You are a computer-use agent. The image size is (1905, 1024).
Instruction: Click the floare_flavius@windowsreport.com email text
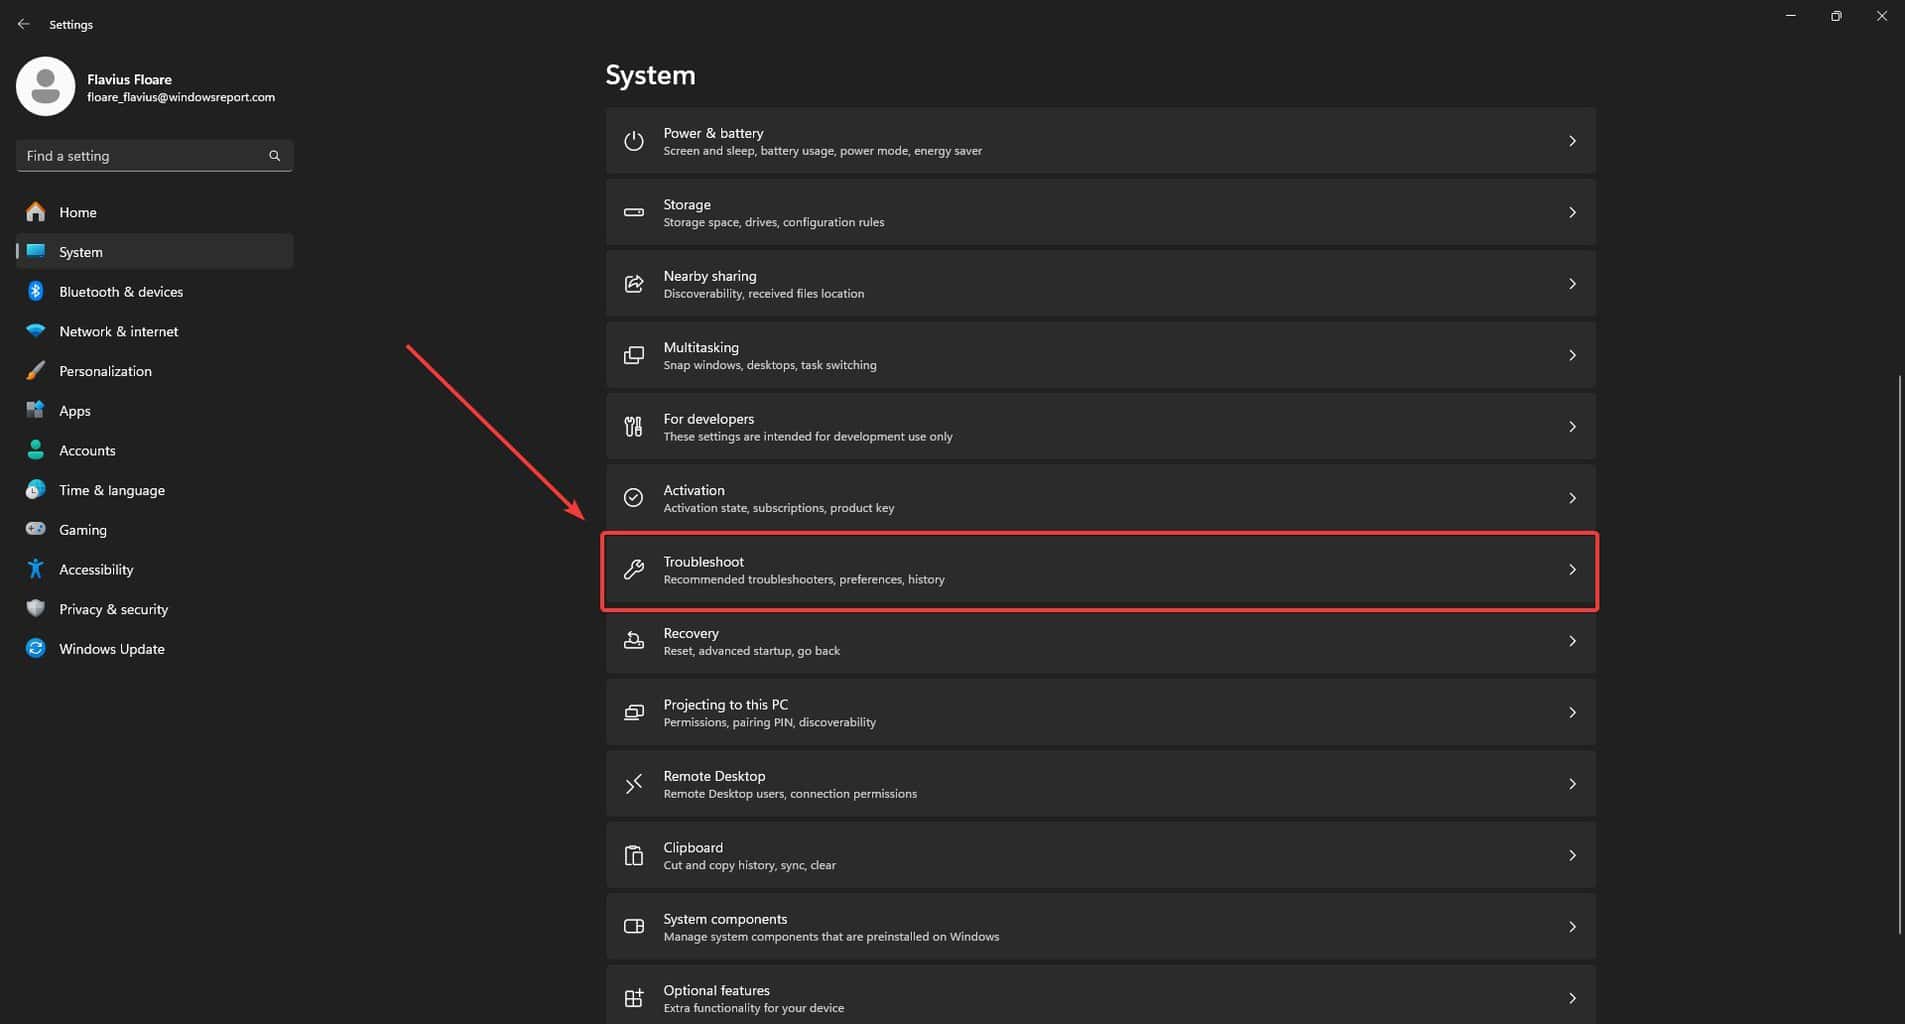click(x=181, y=97)
